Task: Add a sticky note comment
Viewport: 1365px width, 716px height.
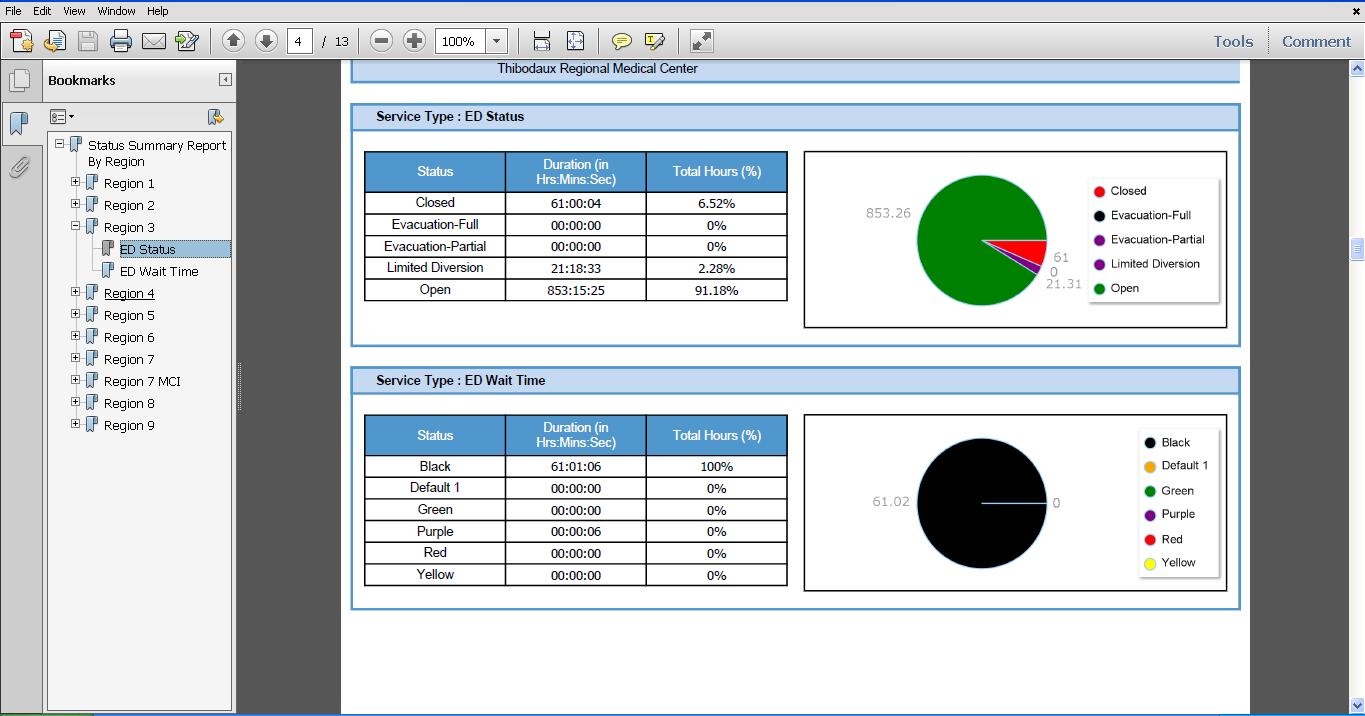Action: click(621, 41)
